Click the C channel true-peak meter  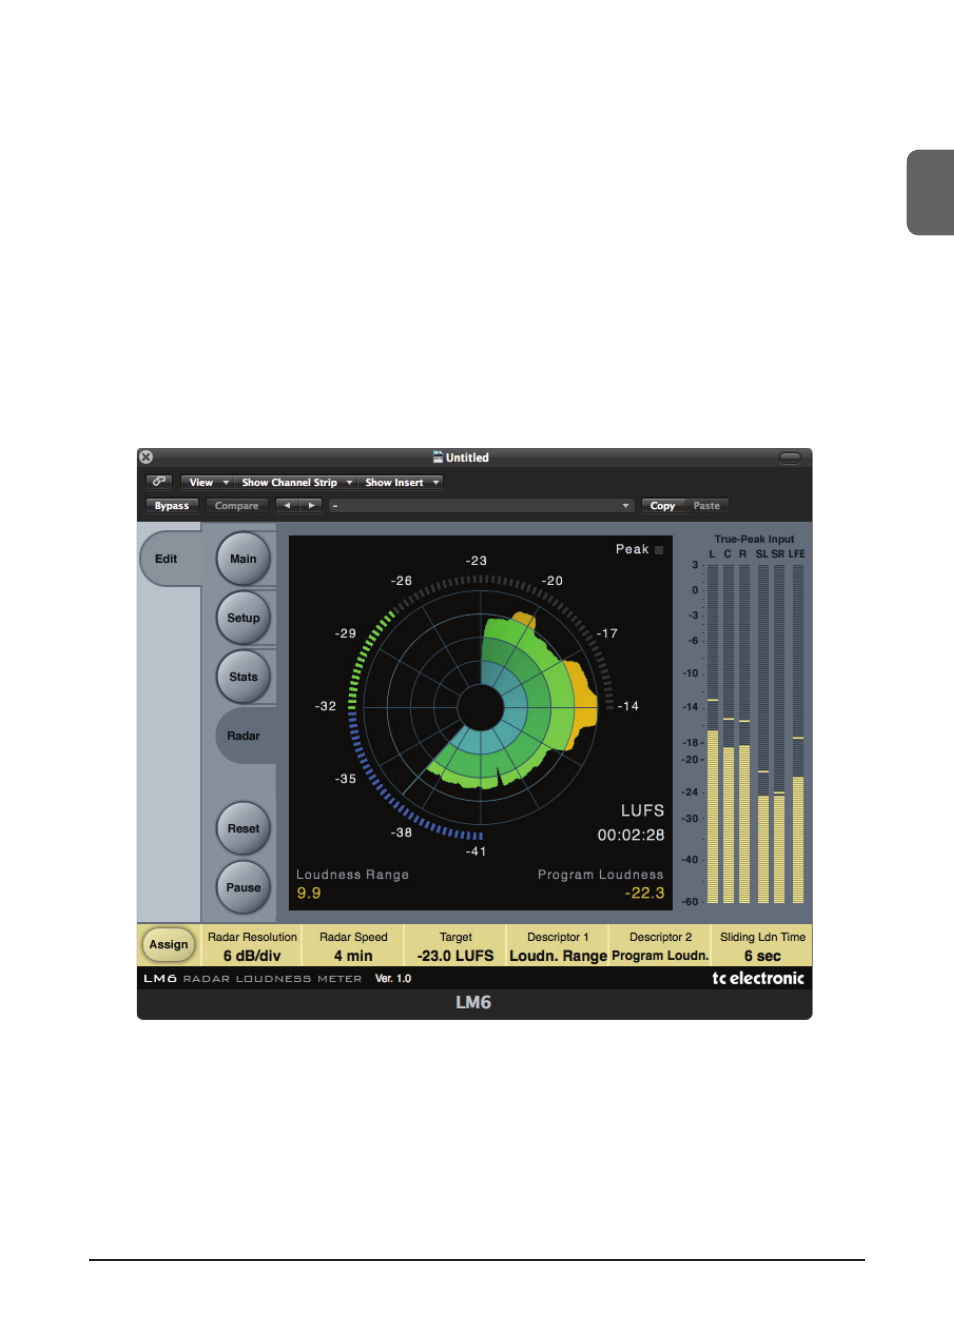coord(728,734)
